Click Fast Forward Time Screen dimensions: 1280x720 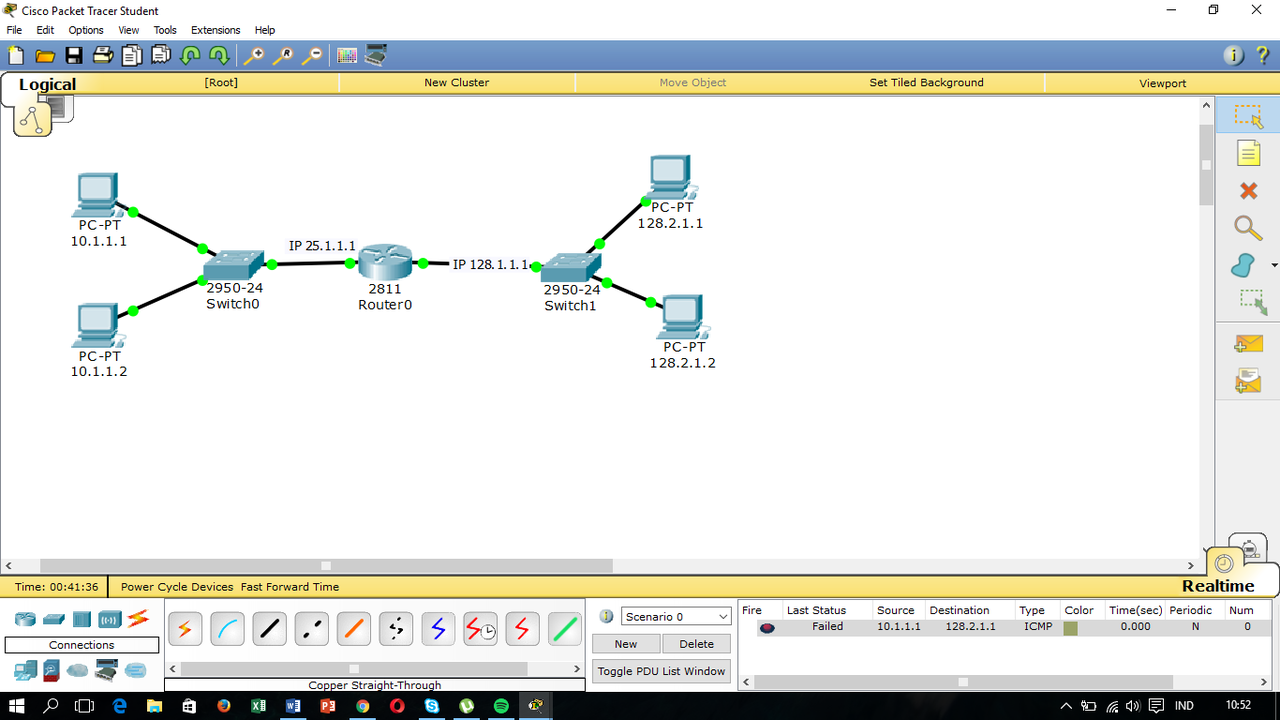tap(290, 587)
